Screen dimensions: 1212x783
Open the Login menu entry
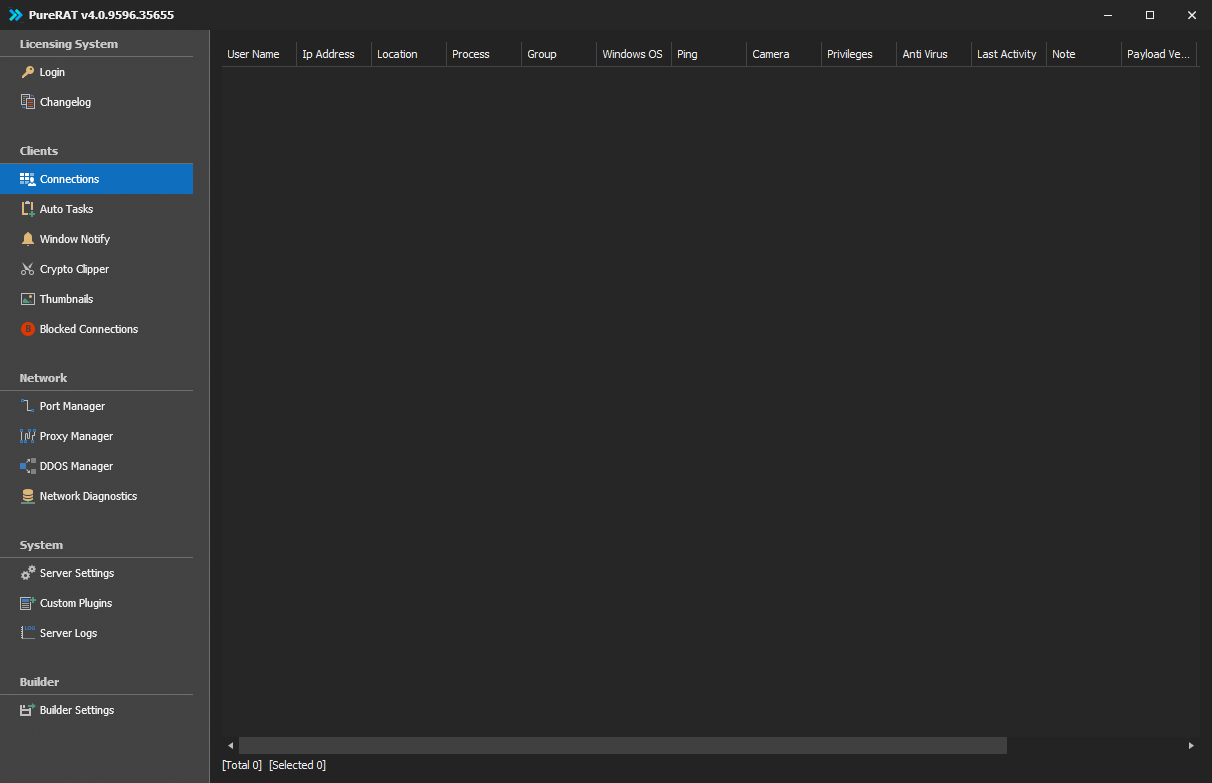point(96,72)
